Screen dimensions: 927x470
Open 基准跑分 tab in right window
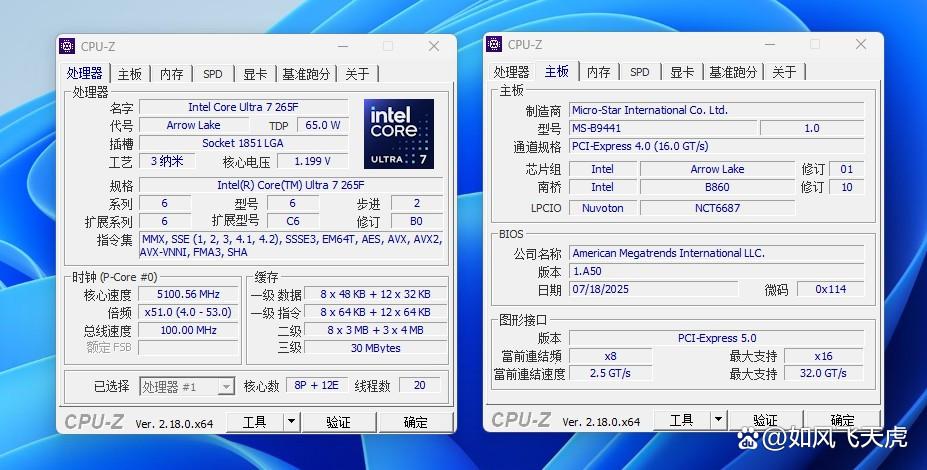[733, 72]
